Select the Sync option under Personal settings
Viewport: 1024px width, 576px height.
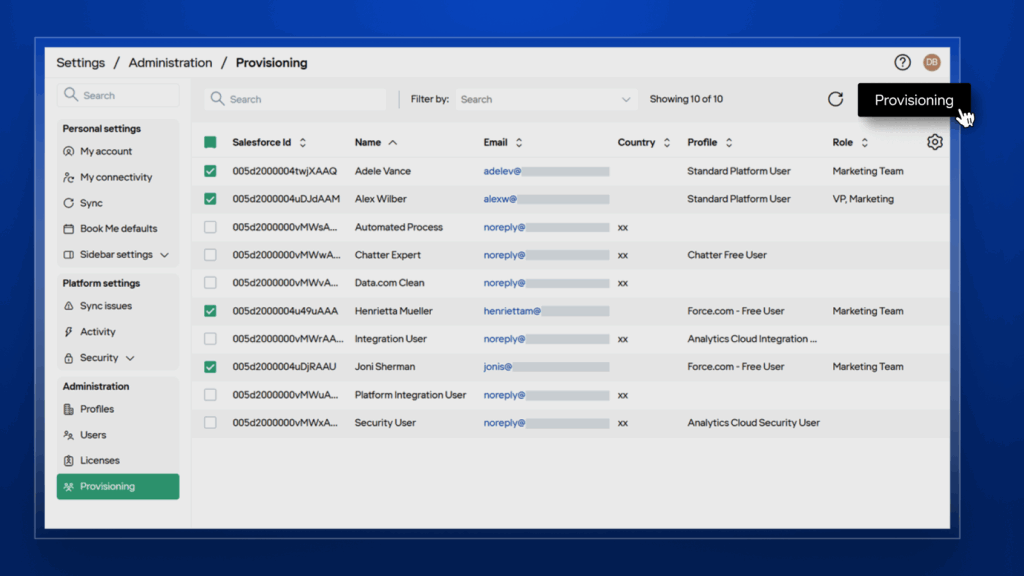(x=92, y=202)
